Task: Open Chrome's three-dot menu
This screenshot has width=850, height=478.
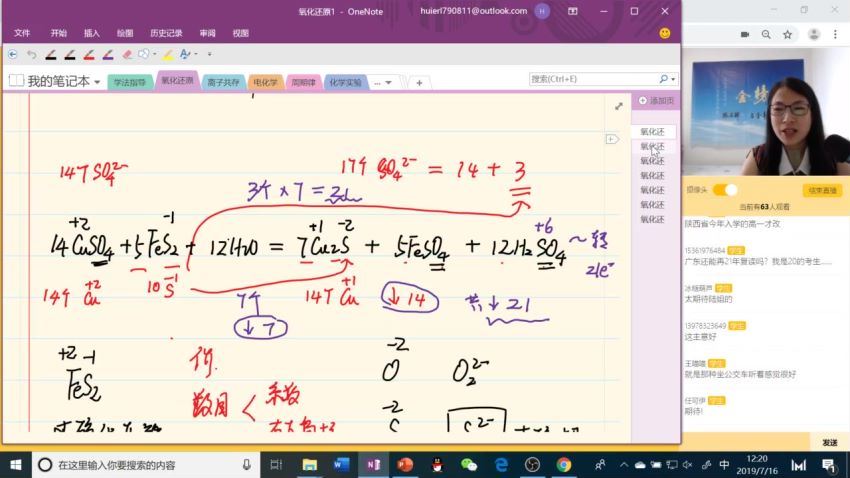Action: coord(835,34)
